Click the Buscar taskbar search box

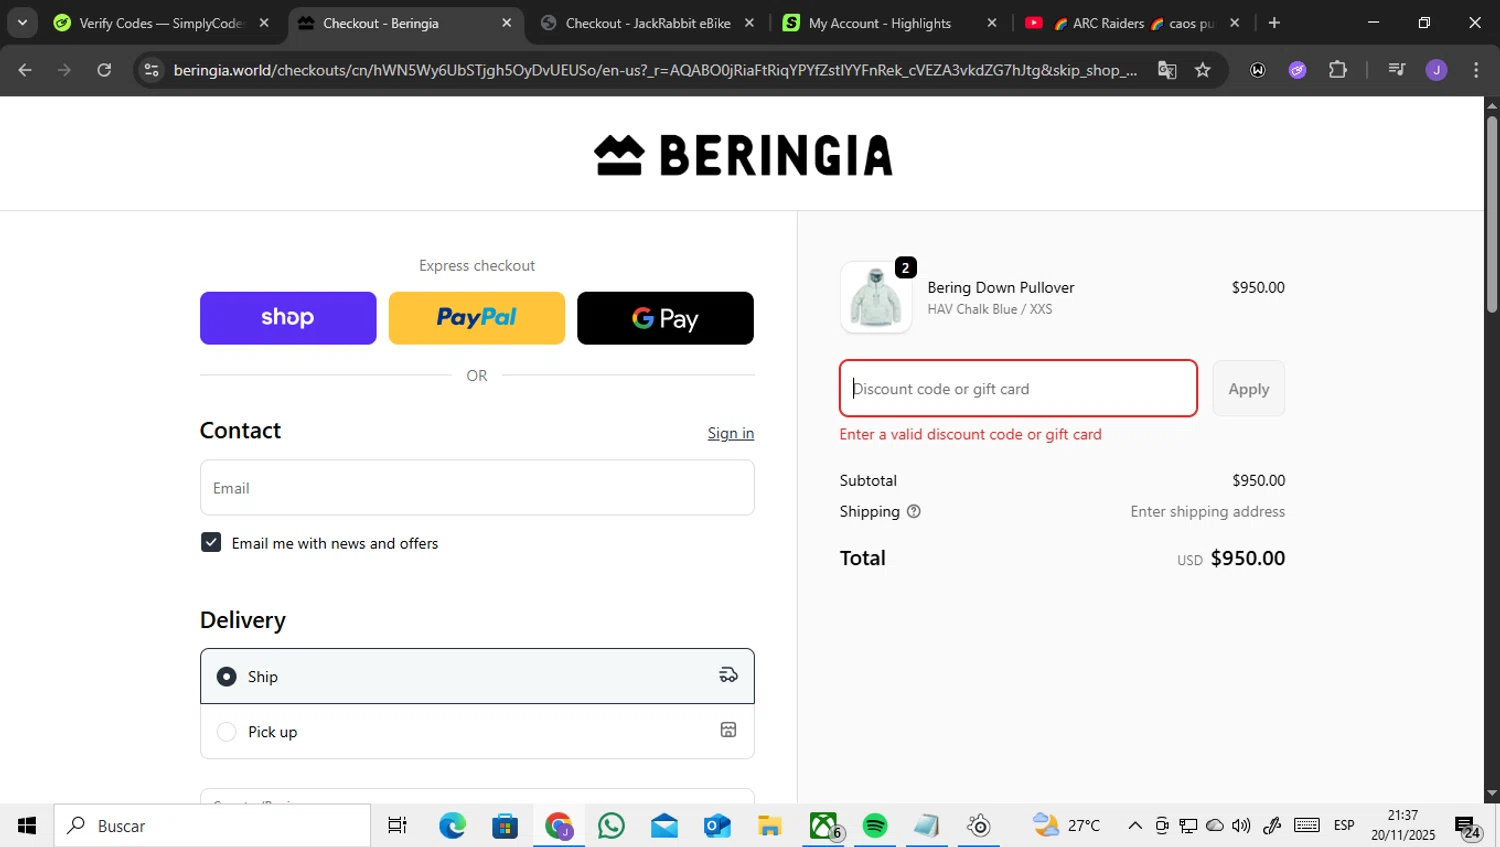[x=212, y=826]
